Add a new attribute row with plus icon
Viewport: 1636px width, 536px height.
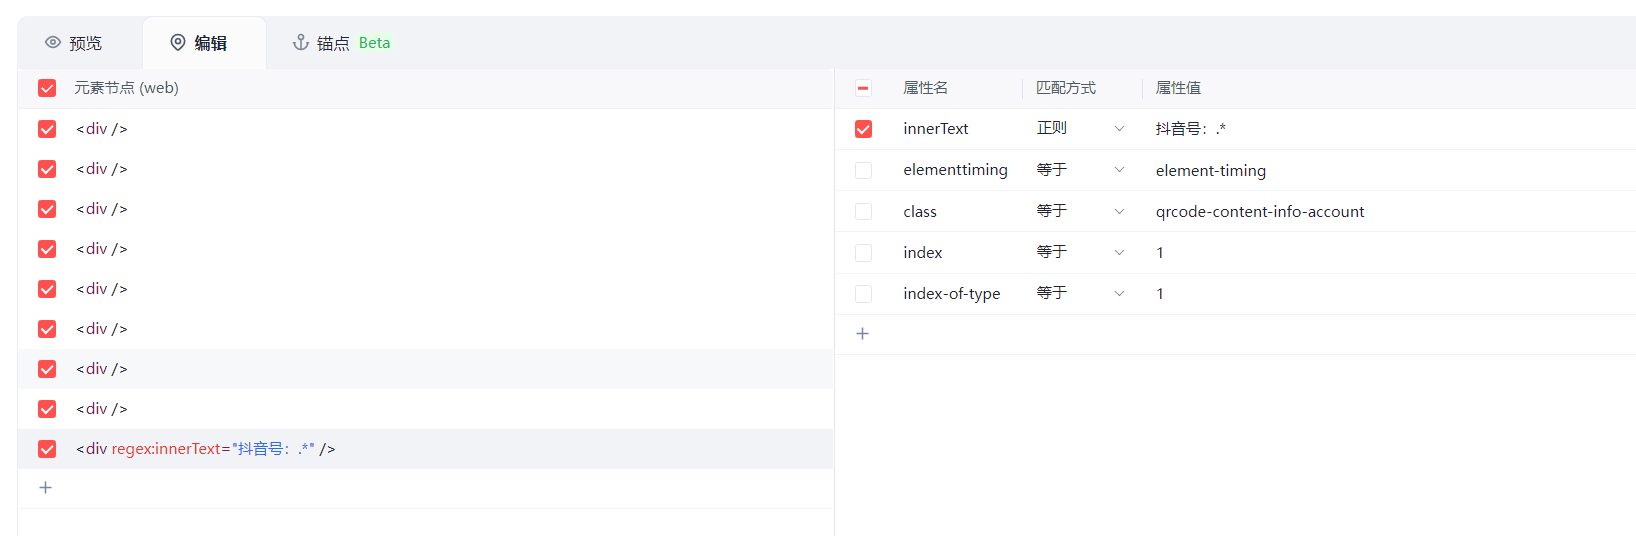pyautogui.click(x=862, y=334)
